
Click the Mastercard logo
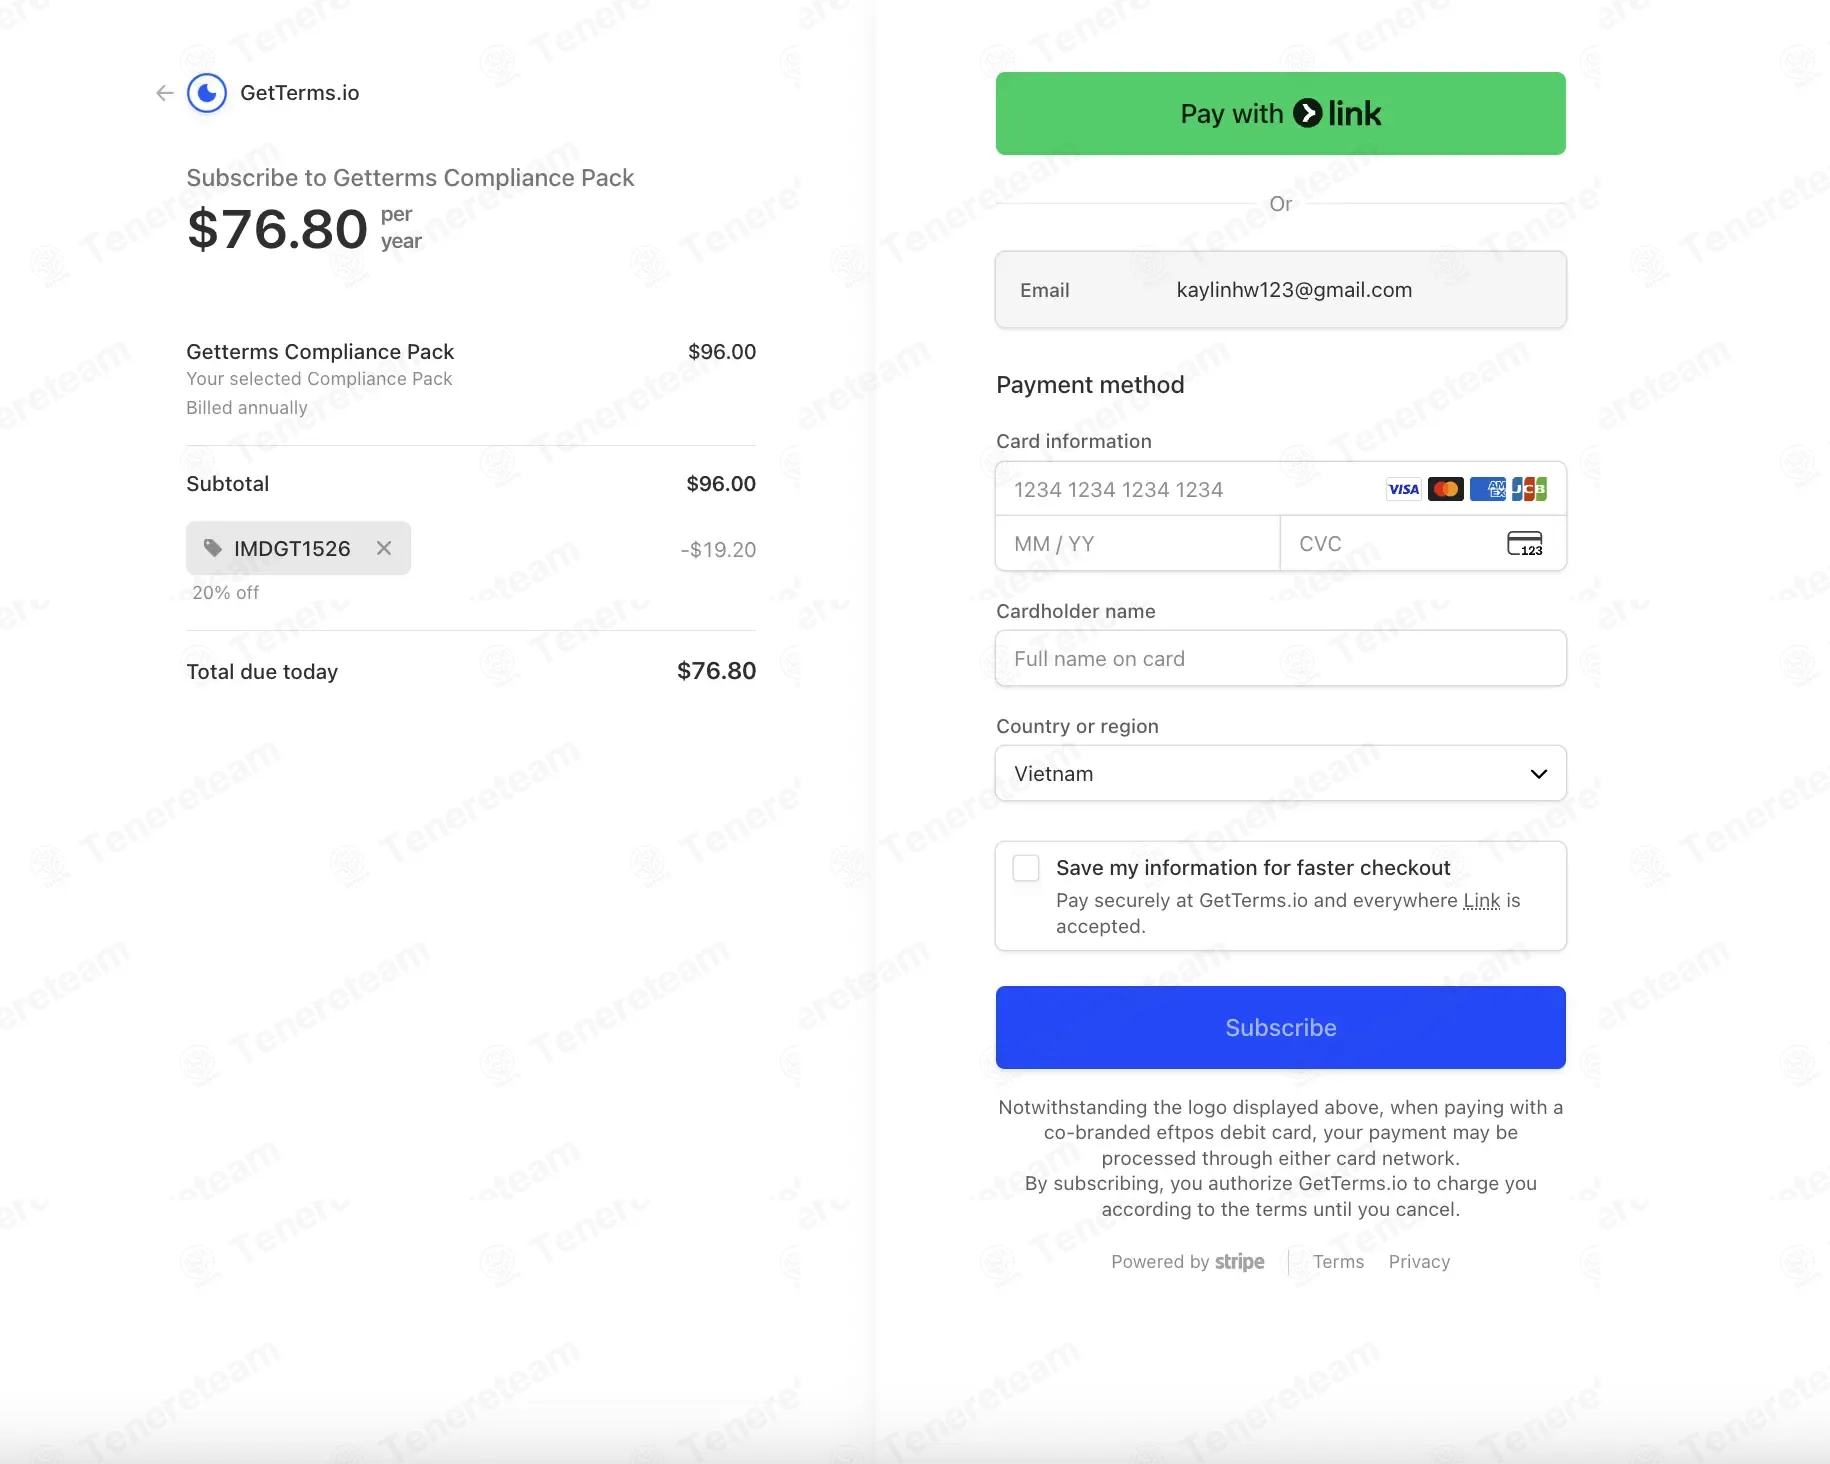point(1446,489)
